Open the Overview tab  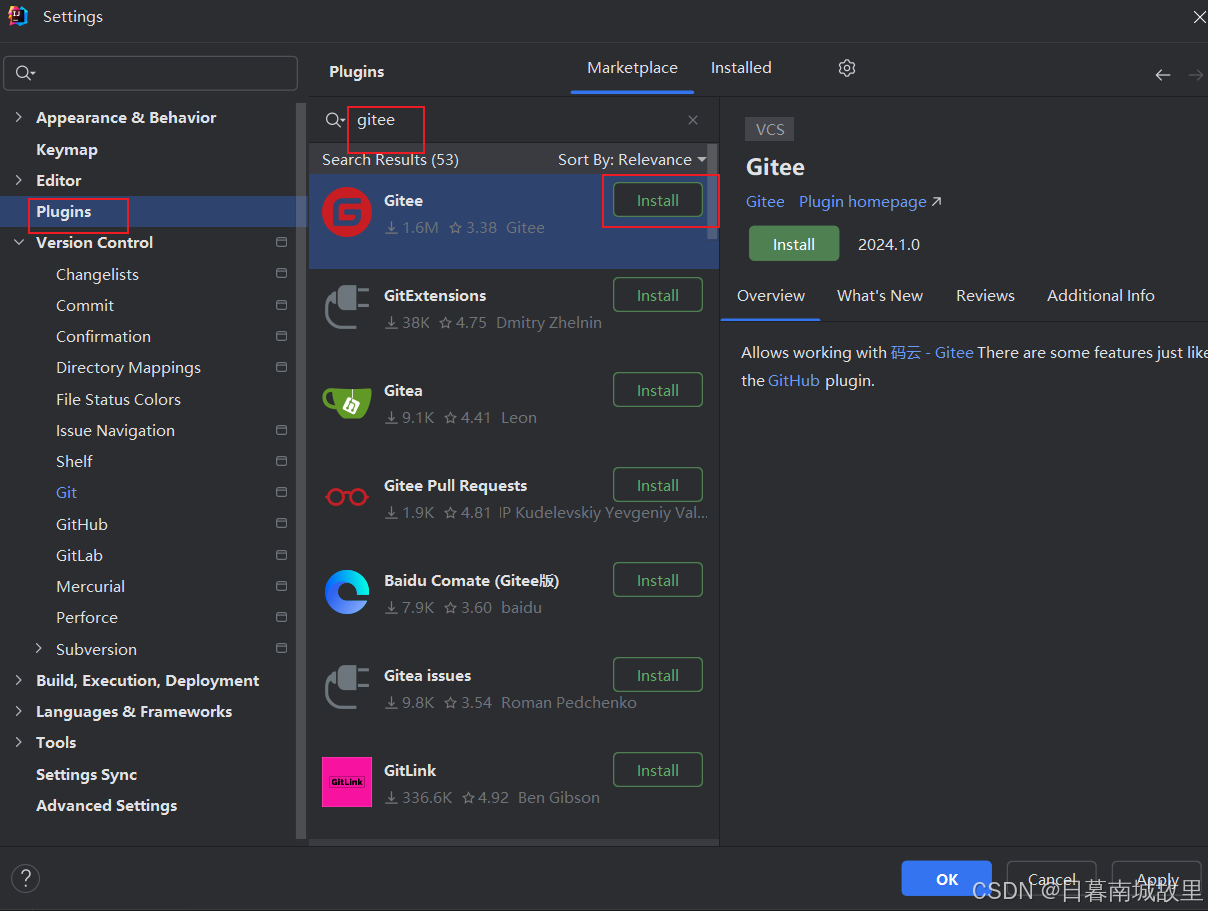tap(771, 296)
